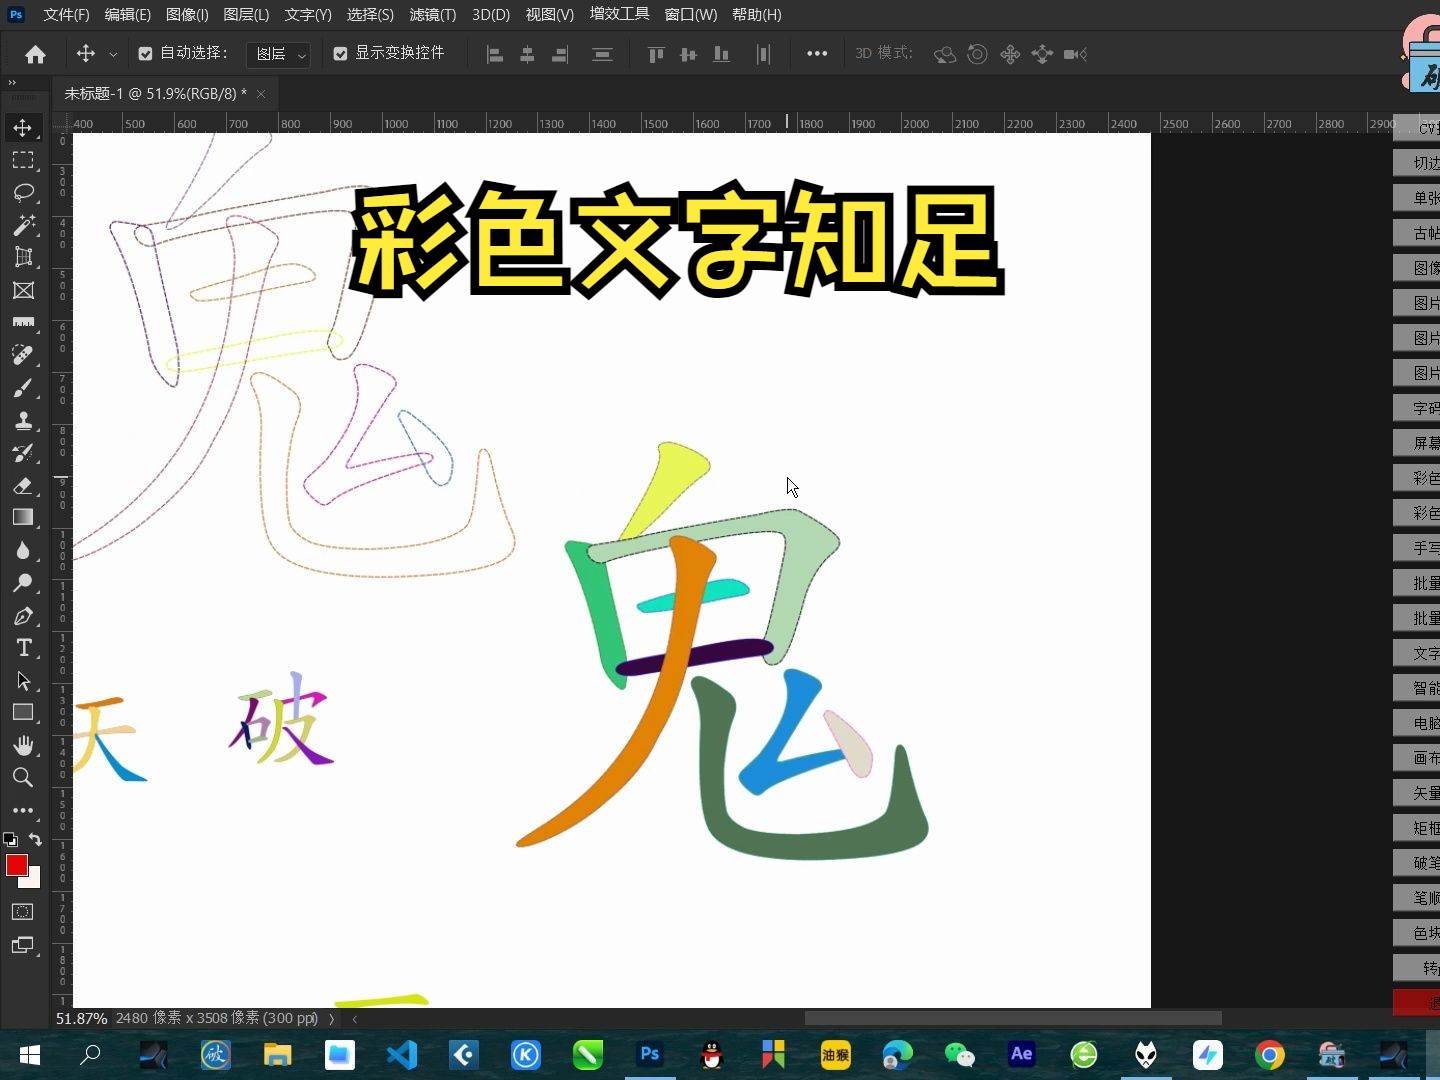Open the 文件(F) menu
Screen dimensions: 1440x1080
click(66, 15)
